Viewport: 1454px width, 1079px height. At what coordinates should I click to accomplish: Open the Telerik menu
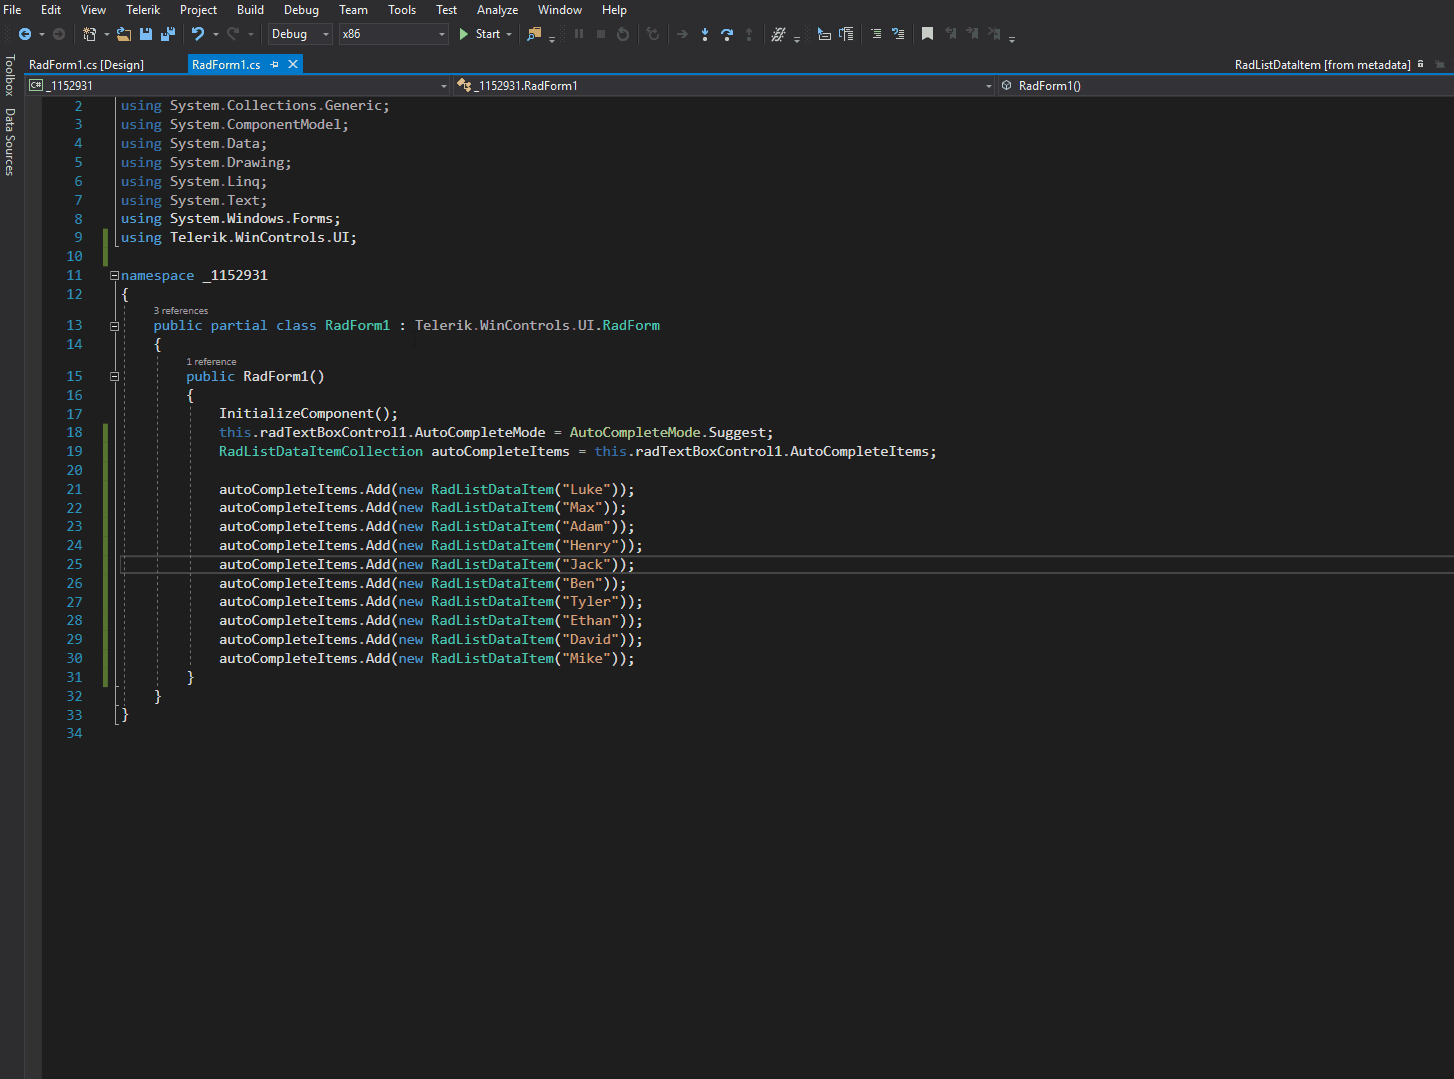143,10
